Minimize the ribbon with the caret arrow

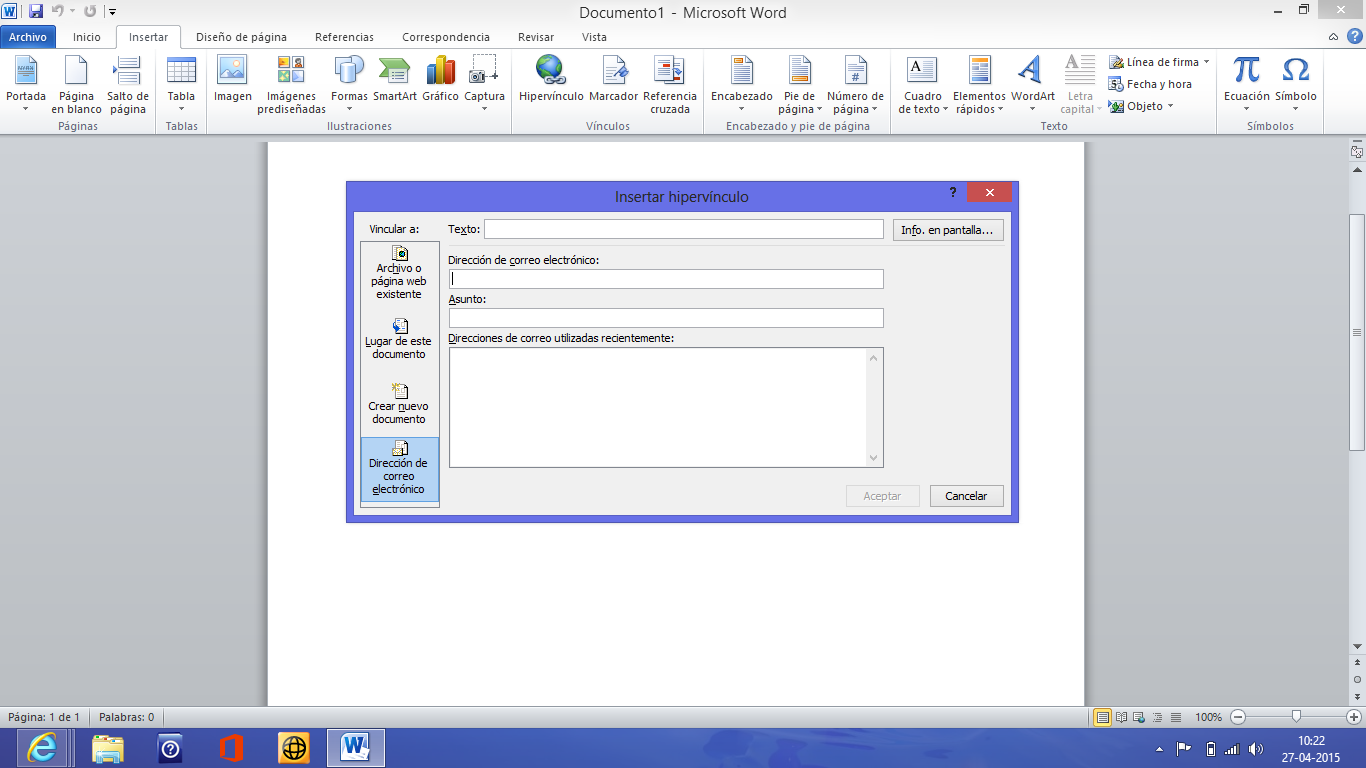point(1335,37)
